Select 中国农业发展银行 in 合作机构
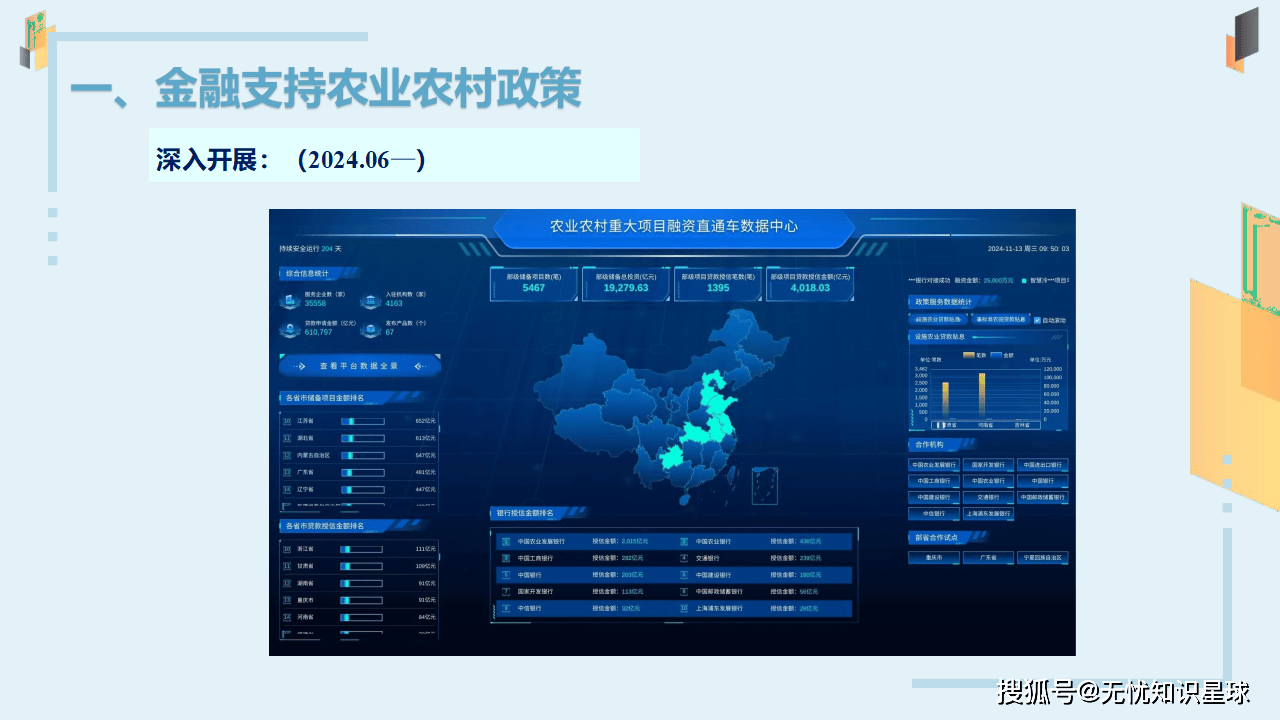The image size is (1280, 720). tap(934, 465)
